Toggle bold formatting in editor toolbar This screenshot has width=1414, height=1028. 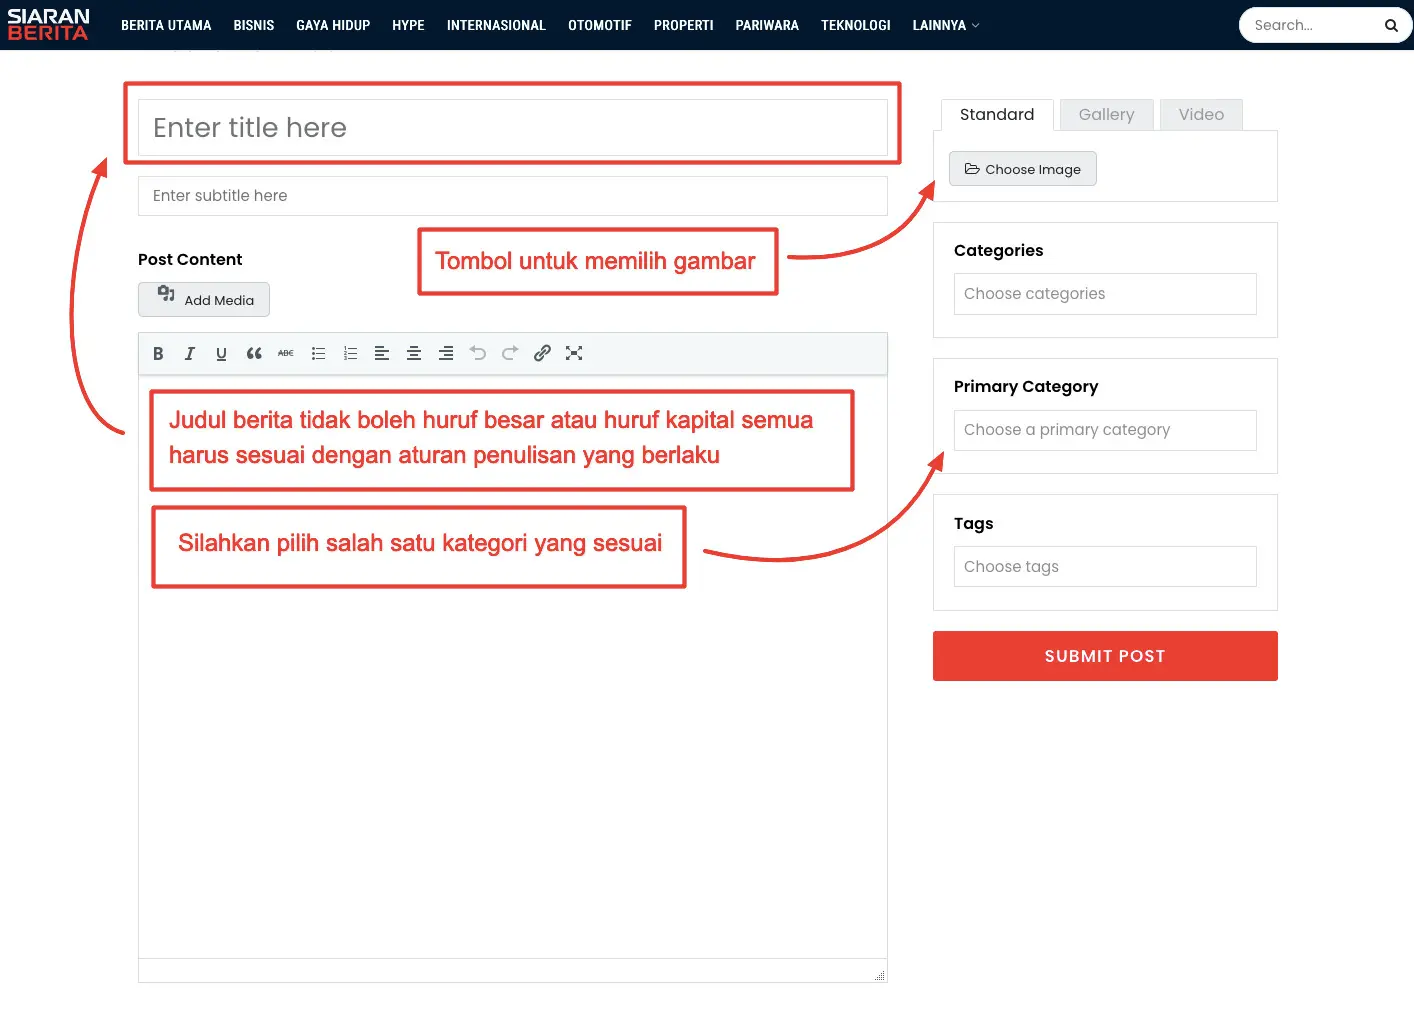tap(158, 353)
